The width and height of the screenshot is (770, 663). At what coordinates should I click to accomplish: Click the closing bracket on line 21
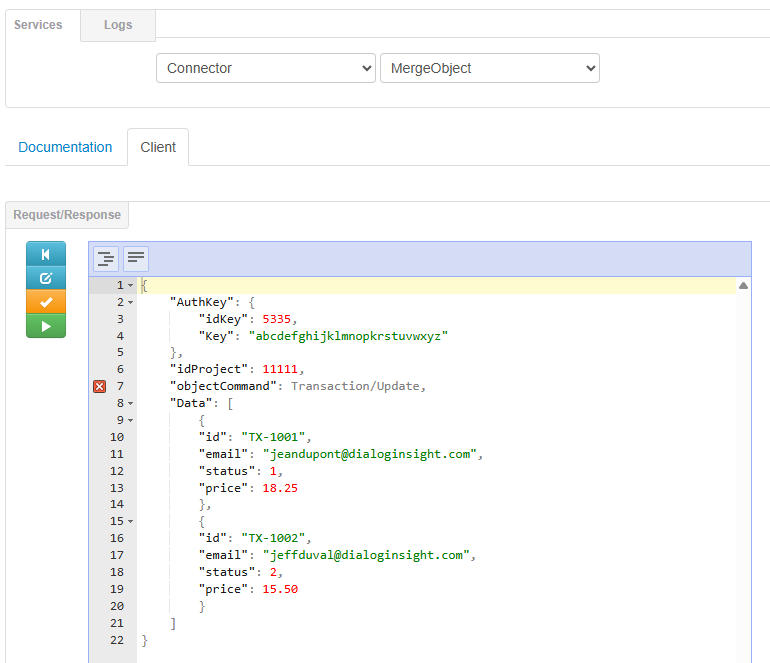click(173, 623)
